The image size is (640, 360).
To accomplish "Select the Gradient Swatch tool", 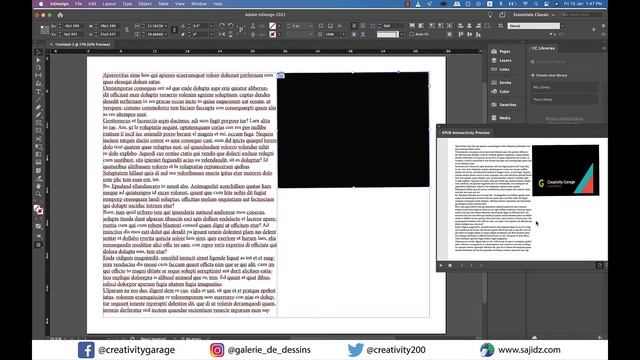I will [38, 154].
